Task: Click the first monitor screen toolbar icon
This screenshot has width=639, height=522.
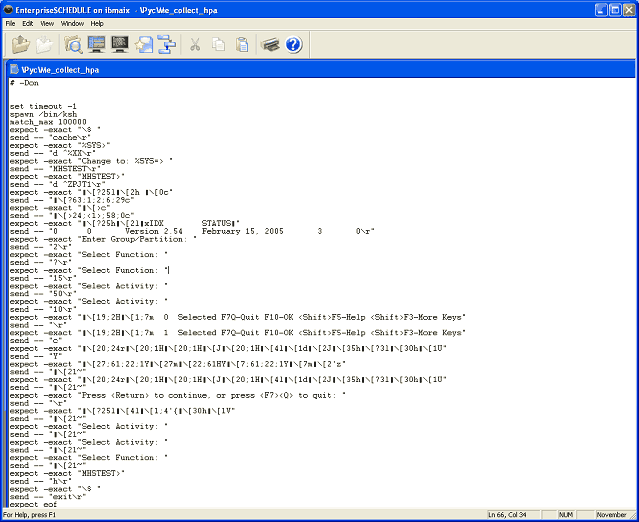Action: click(x=97, y=44)
